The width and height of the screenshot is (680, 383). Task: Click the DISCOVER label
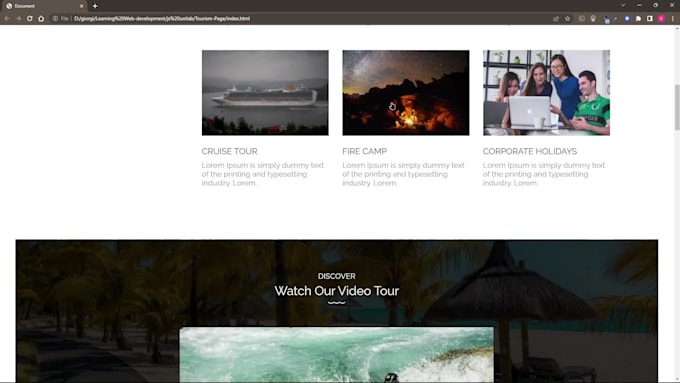coord(337,276)
